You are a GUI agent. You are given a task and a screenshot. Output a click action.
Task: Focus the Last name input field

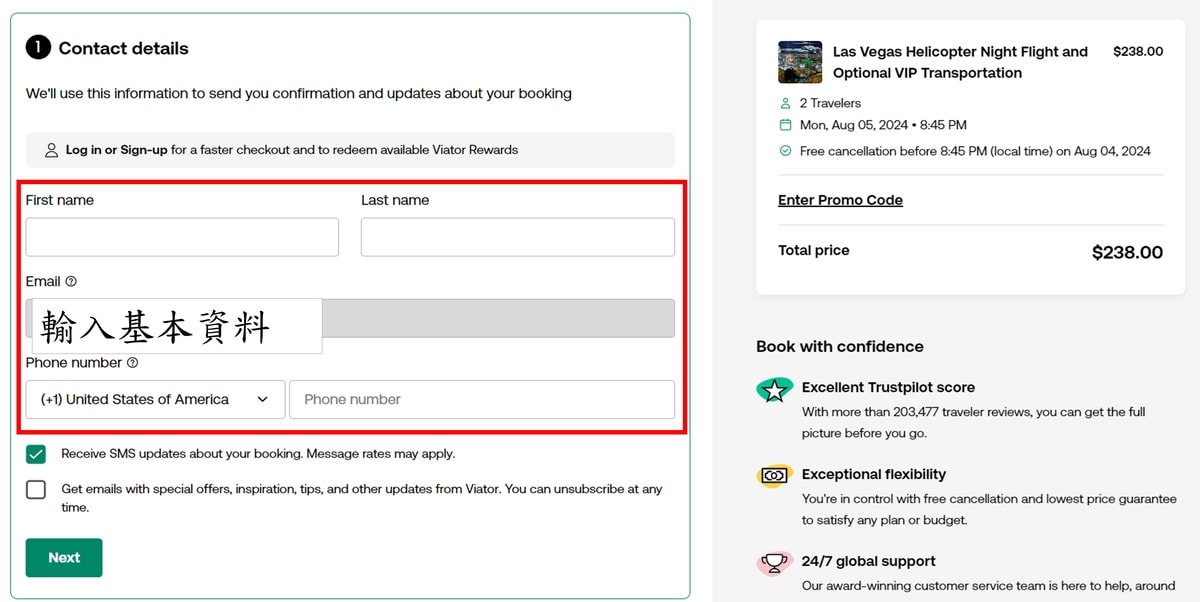pos(518,237)
